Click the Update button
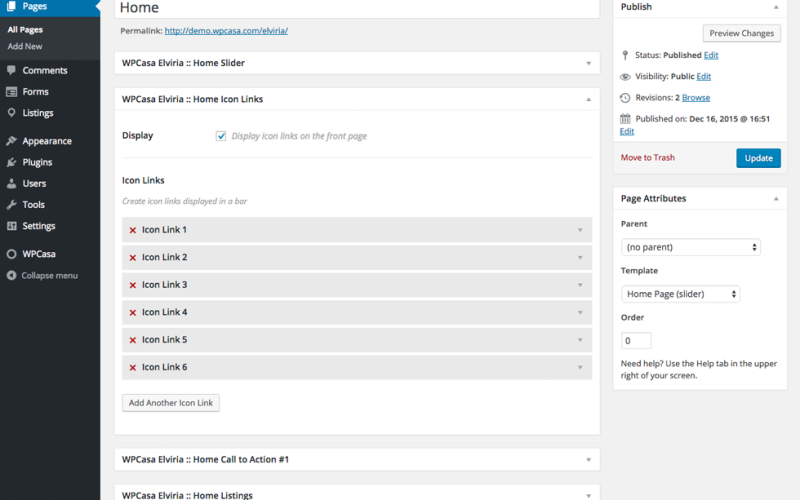Screen dimensions: 800x500 click(758, 158)
